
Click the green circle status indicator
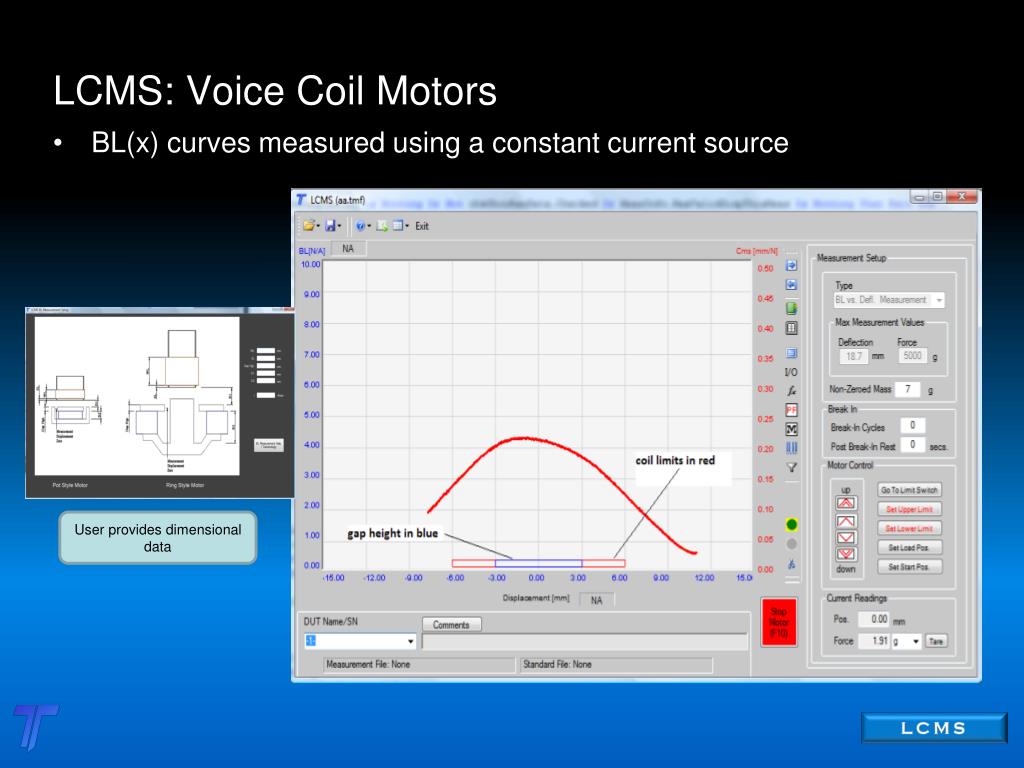tap(792, 524)
